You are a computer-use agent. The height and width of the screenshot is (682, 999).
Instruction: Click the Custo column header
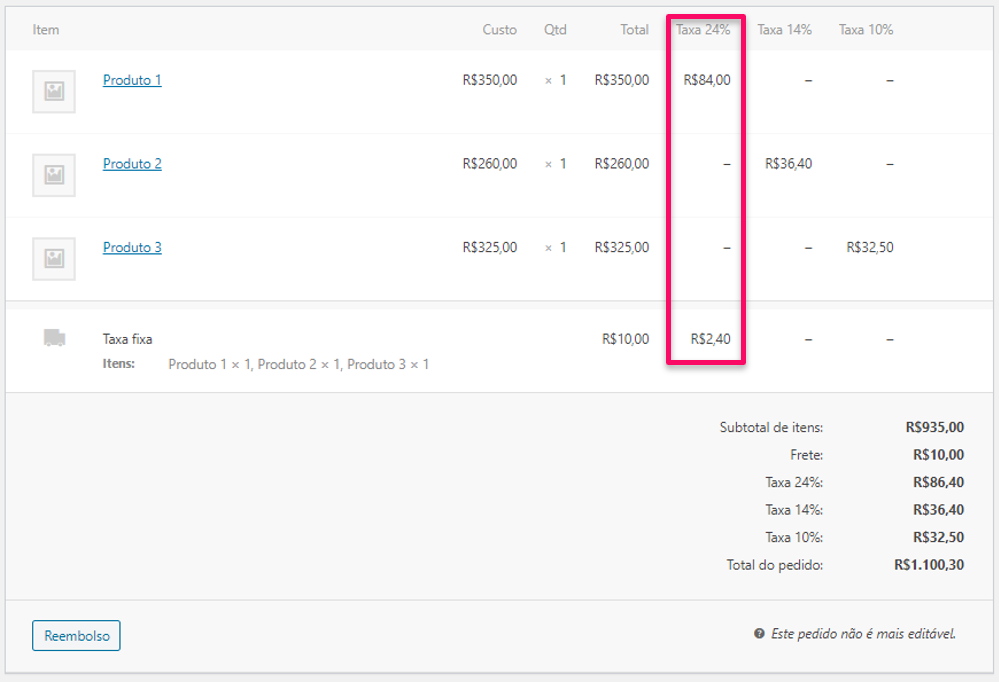pos(500,29)
